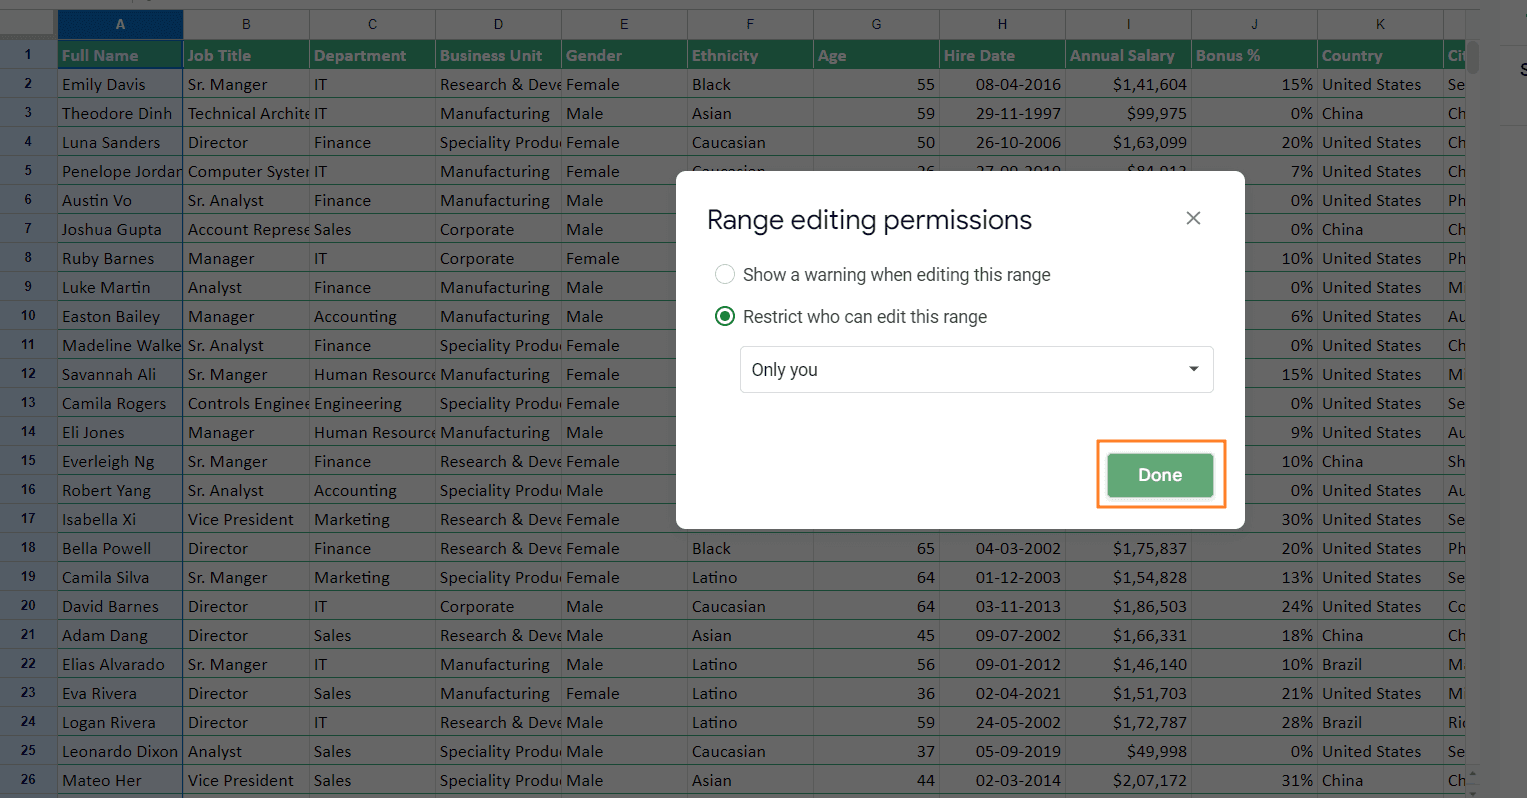Select row 10 header
Screen dimensions: 1527x798
click(x=28, y=316)
